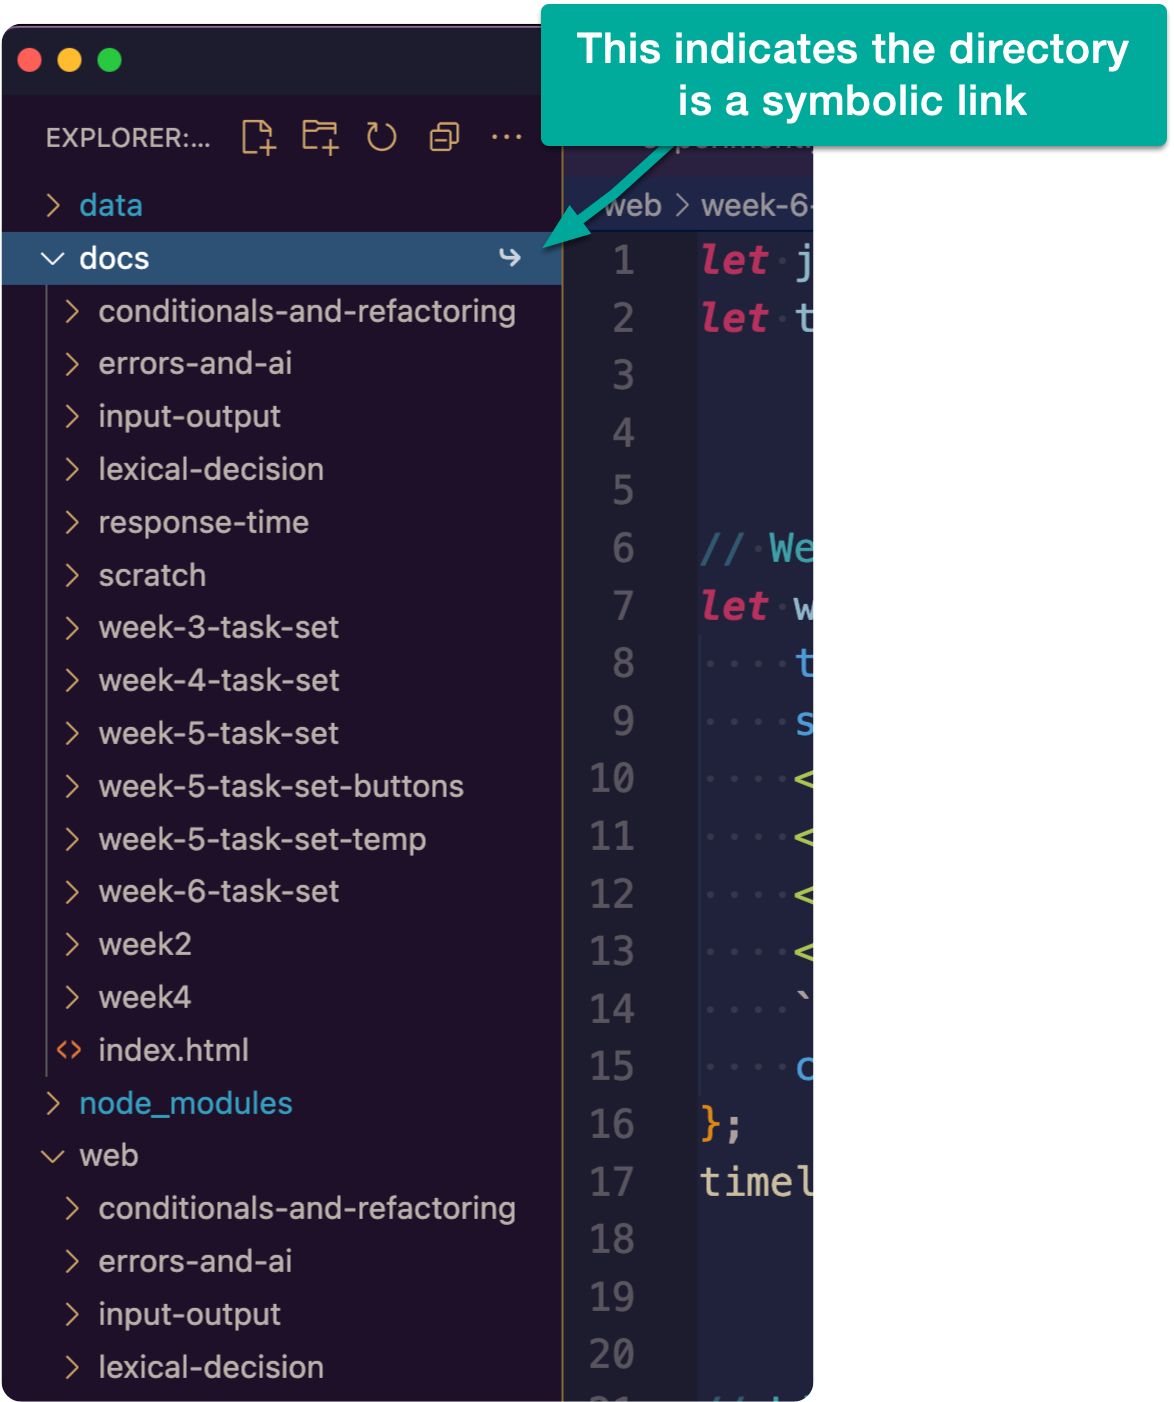Refresh the Explorer file tree

click(381, 137)
